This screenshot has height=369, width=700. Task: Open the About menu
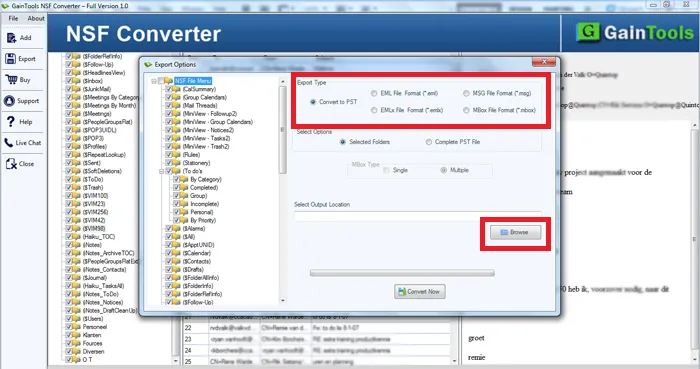pyautogui.click(x=36, y=18)
